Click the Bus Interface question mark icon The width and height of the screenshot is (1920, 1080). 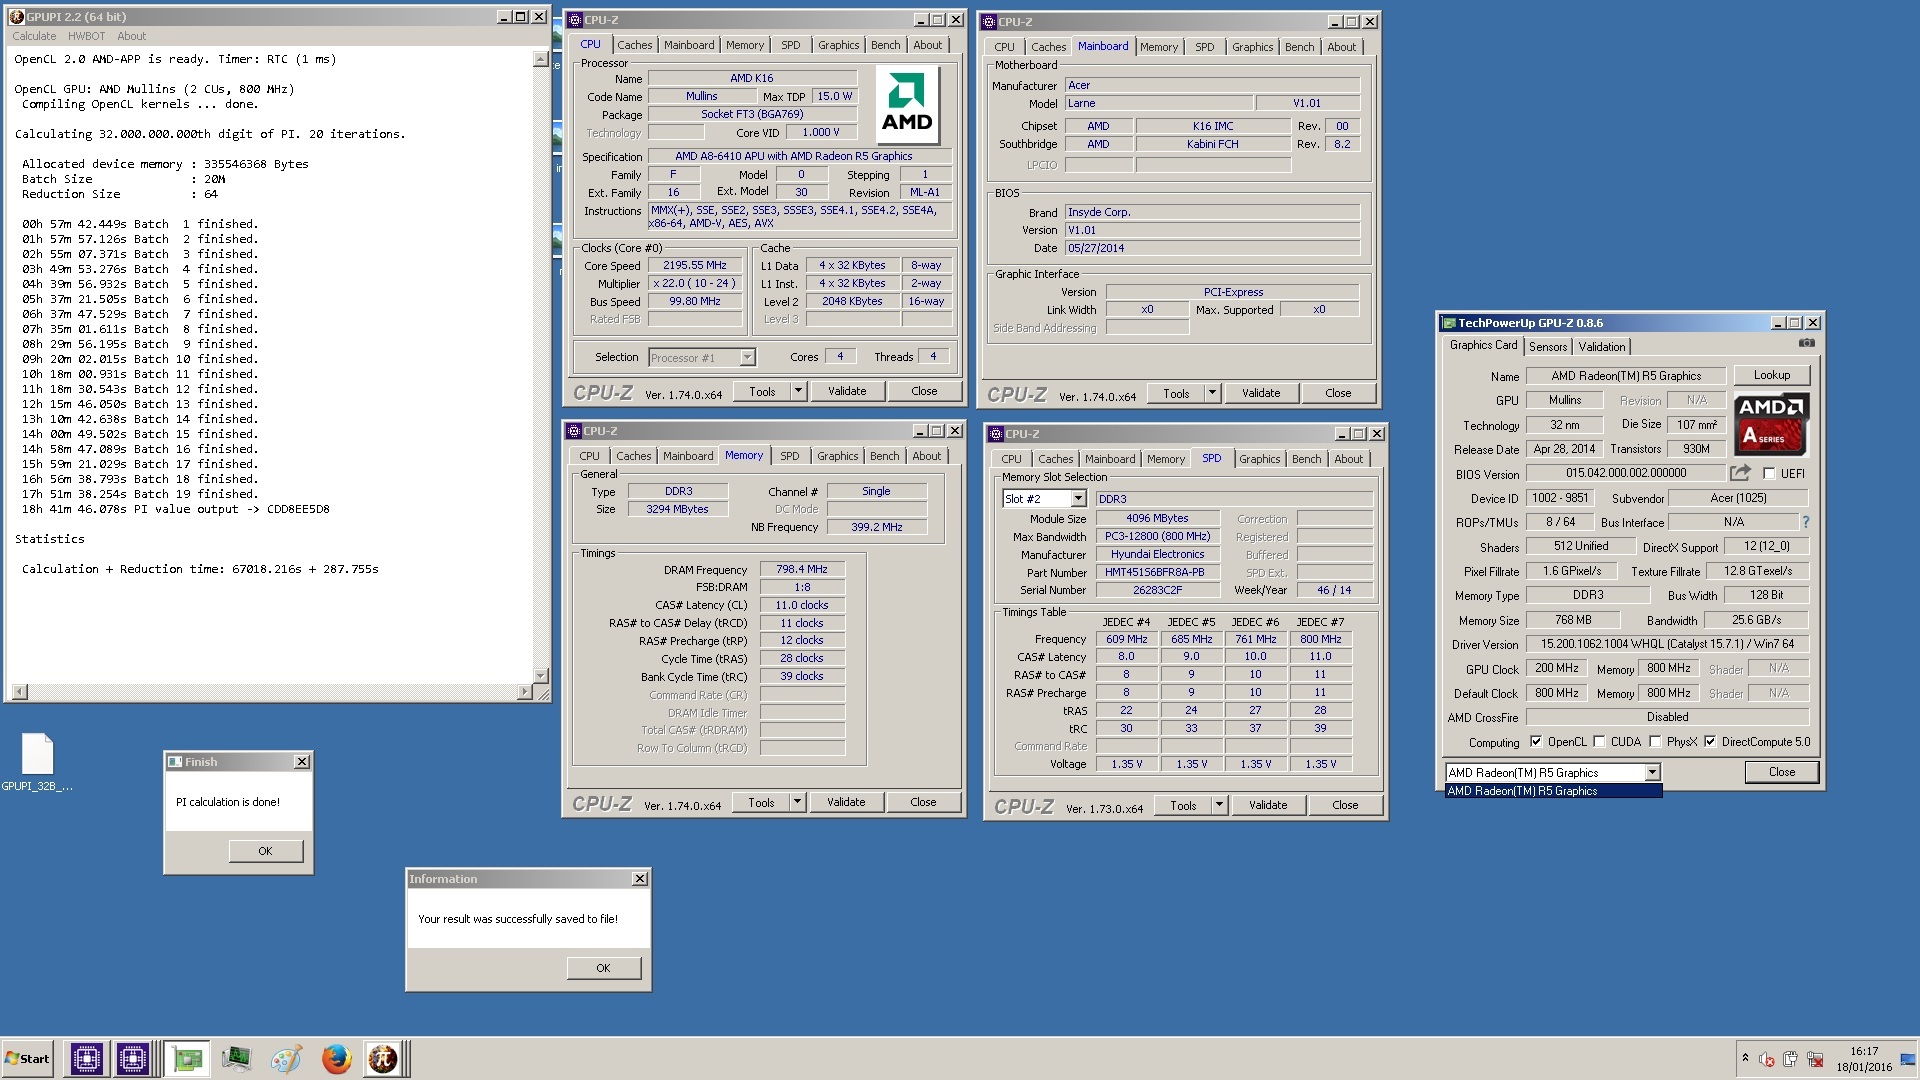(x=1805, y=522)
